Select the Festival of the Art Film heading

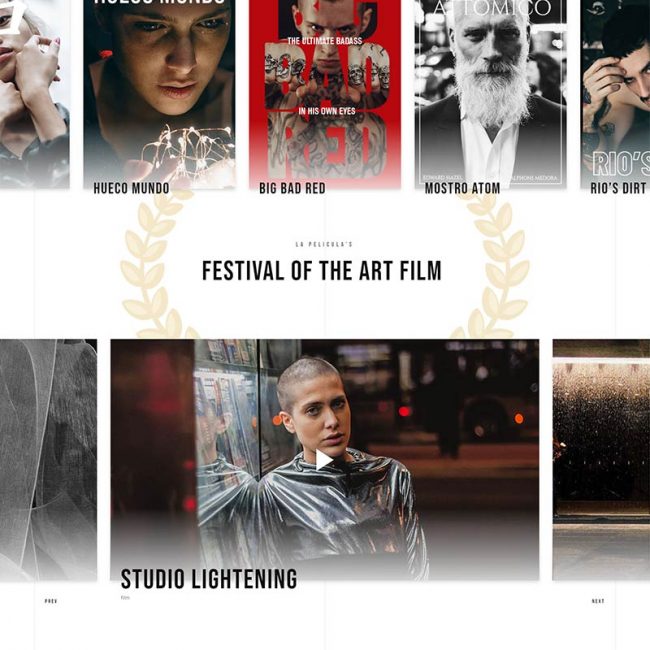(x=322, y=271)
